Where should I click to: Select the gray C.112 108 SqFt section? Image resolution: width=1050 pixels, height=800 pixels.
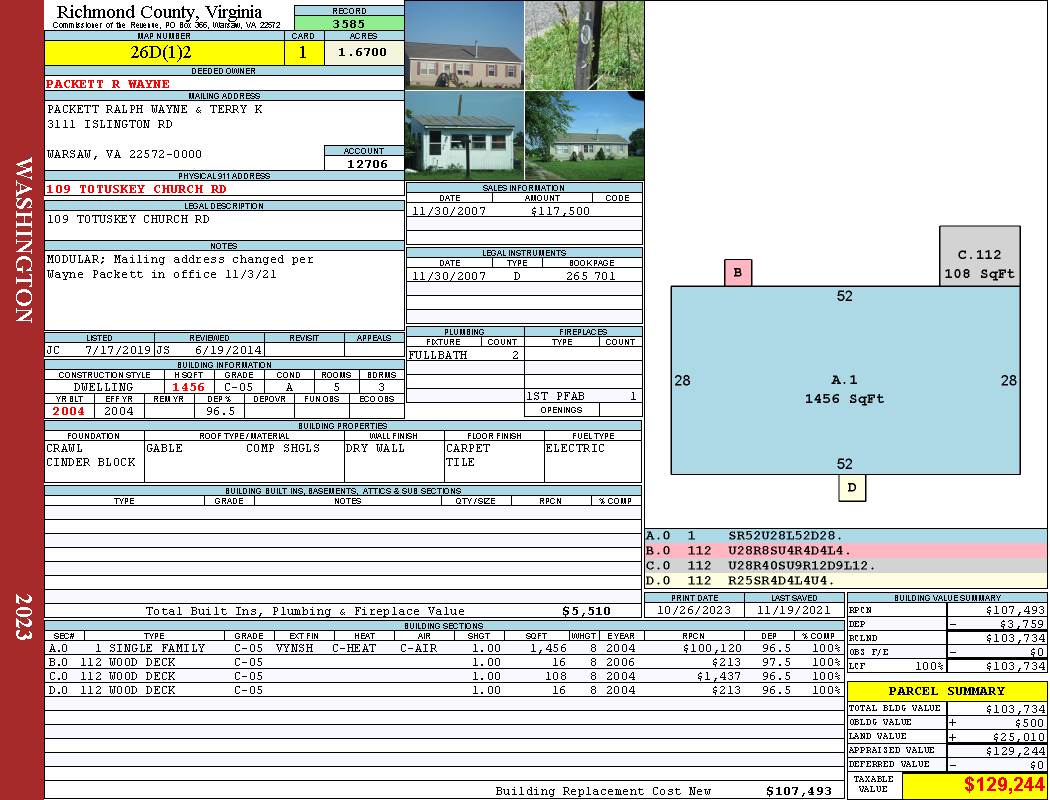click(979, 256)
